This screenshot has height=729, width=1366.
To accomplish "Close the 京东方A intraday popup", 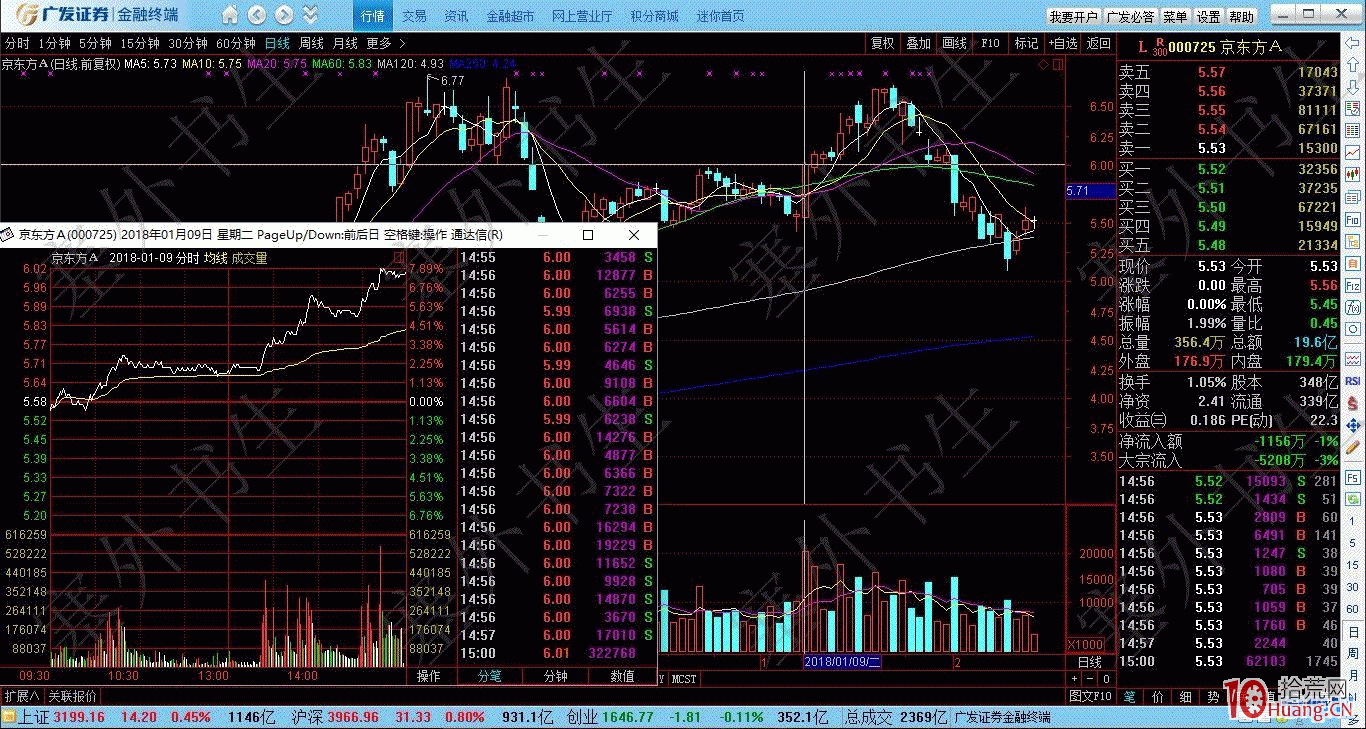I will click(x=634, y=235).
